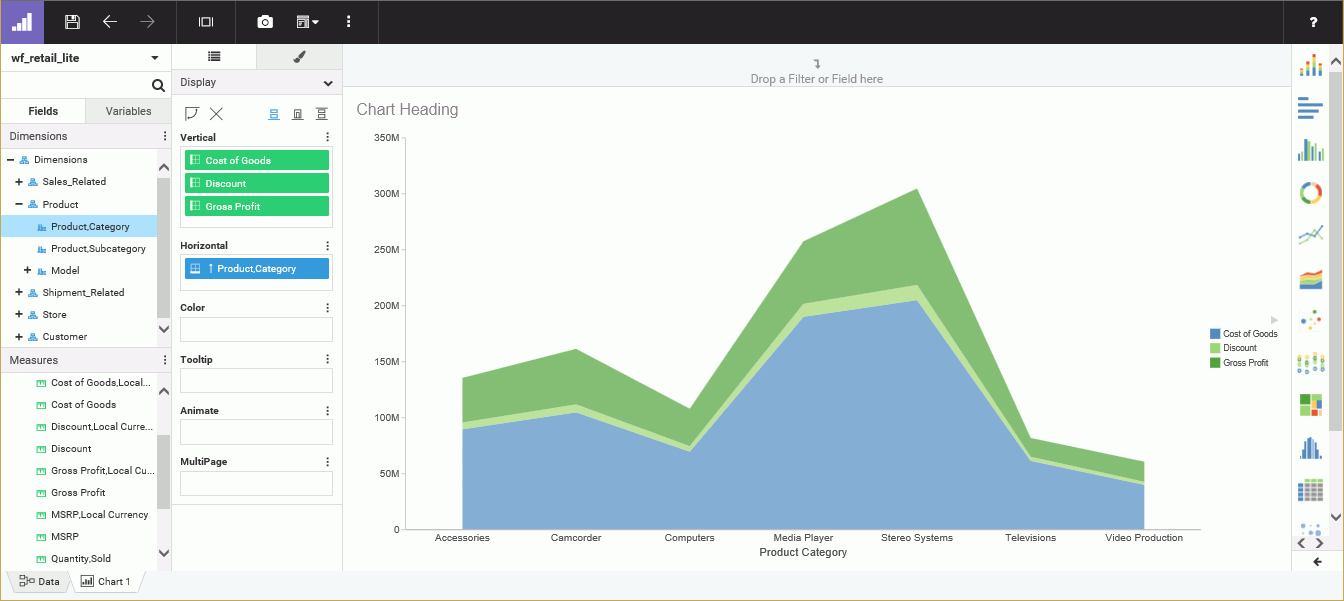Screen dimensions: 1344x601
Task: Take a snapshot with the camera icon
Action: pyautogui.click(x=264, y=22)
